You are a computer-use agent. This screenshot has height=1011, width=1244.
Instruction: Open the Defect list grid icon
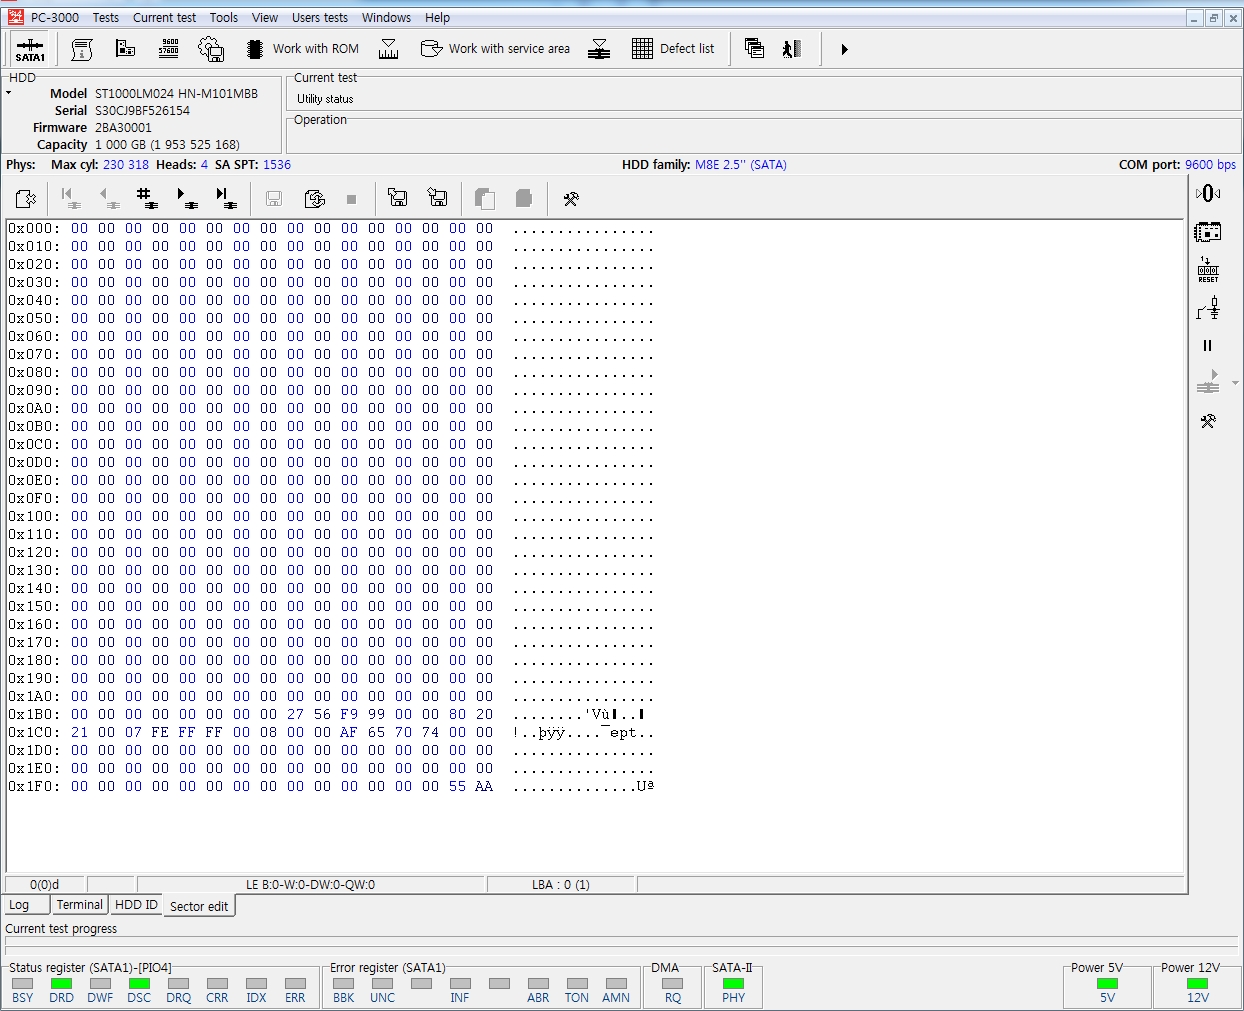pyautogui.click(x=642, y=49)
